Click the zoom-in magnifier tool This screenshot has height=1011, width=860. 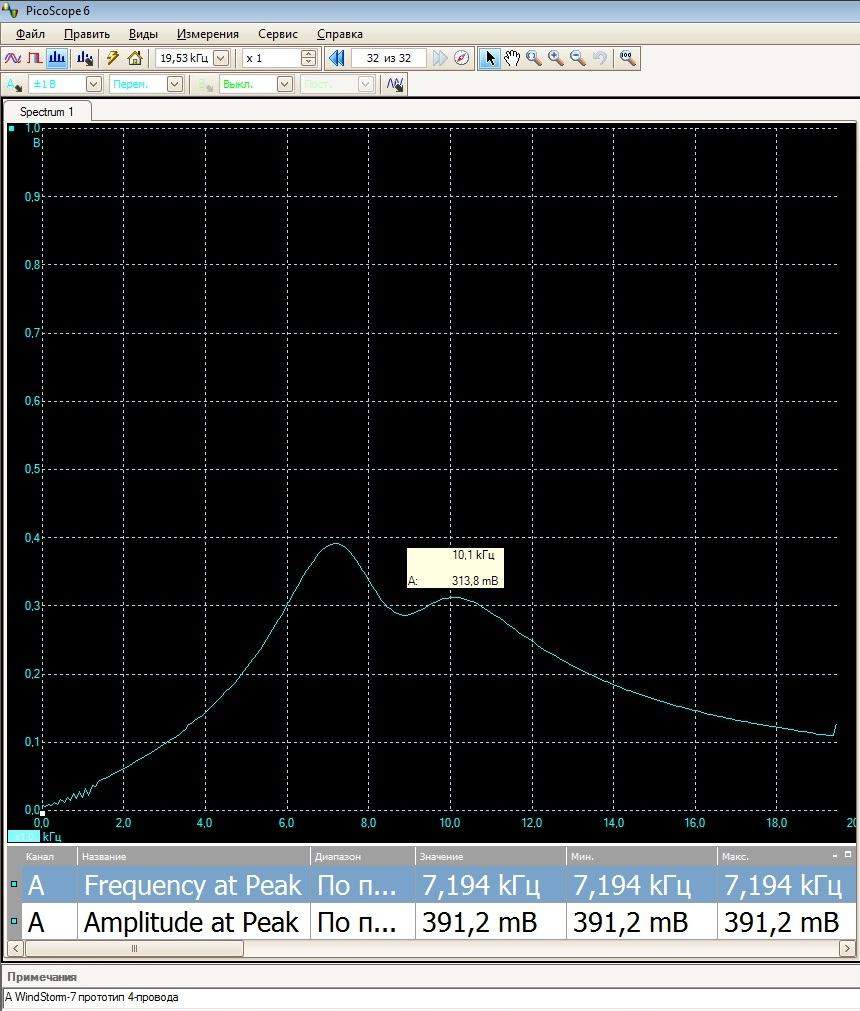556,58
